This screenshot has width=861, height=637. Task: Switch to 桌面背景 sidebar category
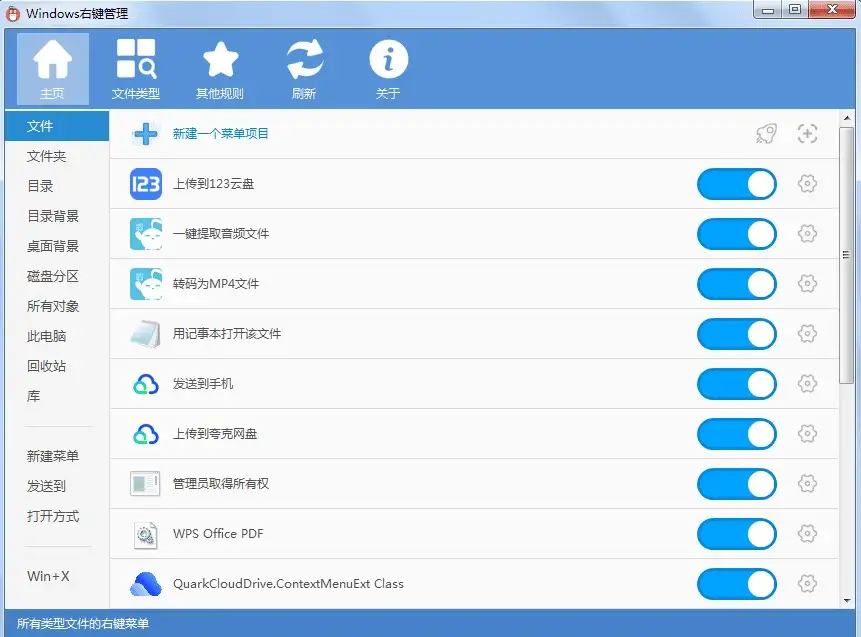point(53,246)
